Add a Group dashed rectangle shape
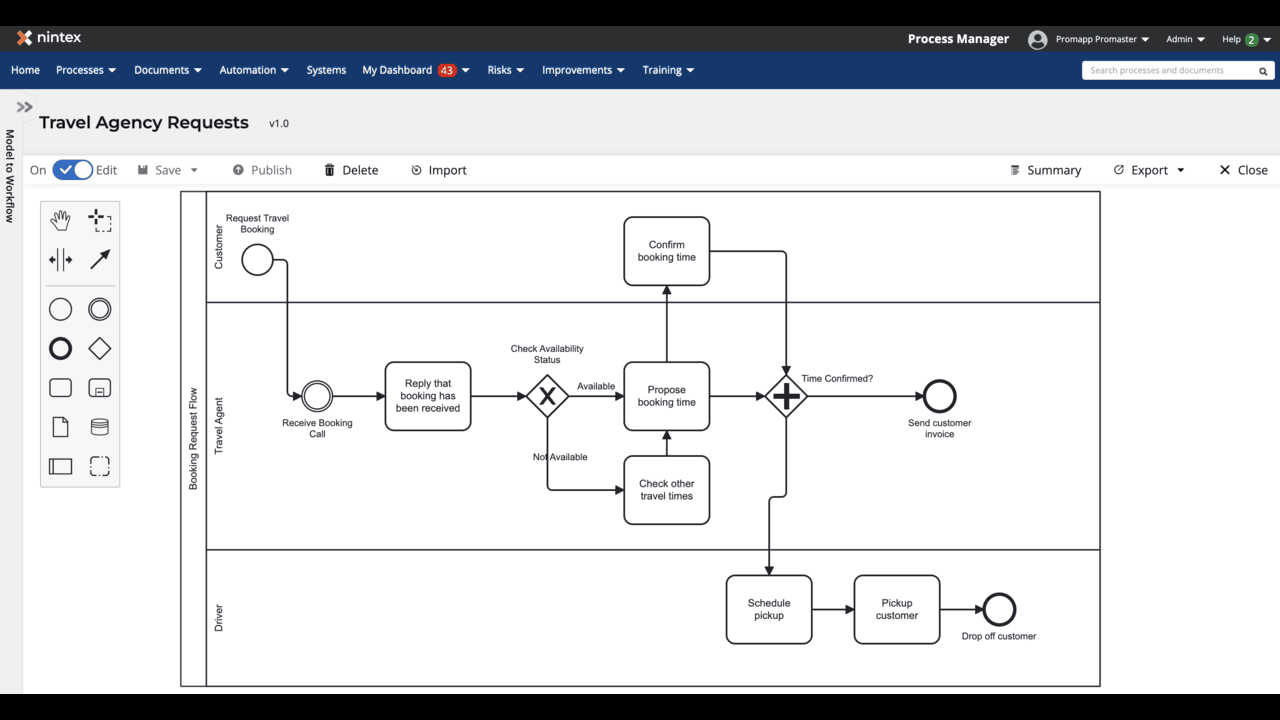1280x720 pixels. click(100, 466)
